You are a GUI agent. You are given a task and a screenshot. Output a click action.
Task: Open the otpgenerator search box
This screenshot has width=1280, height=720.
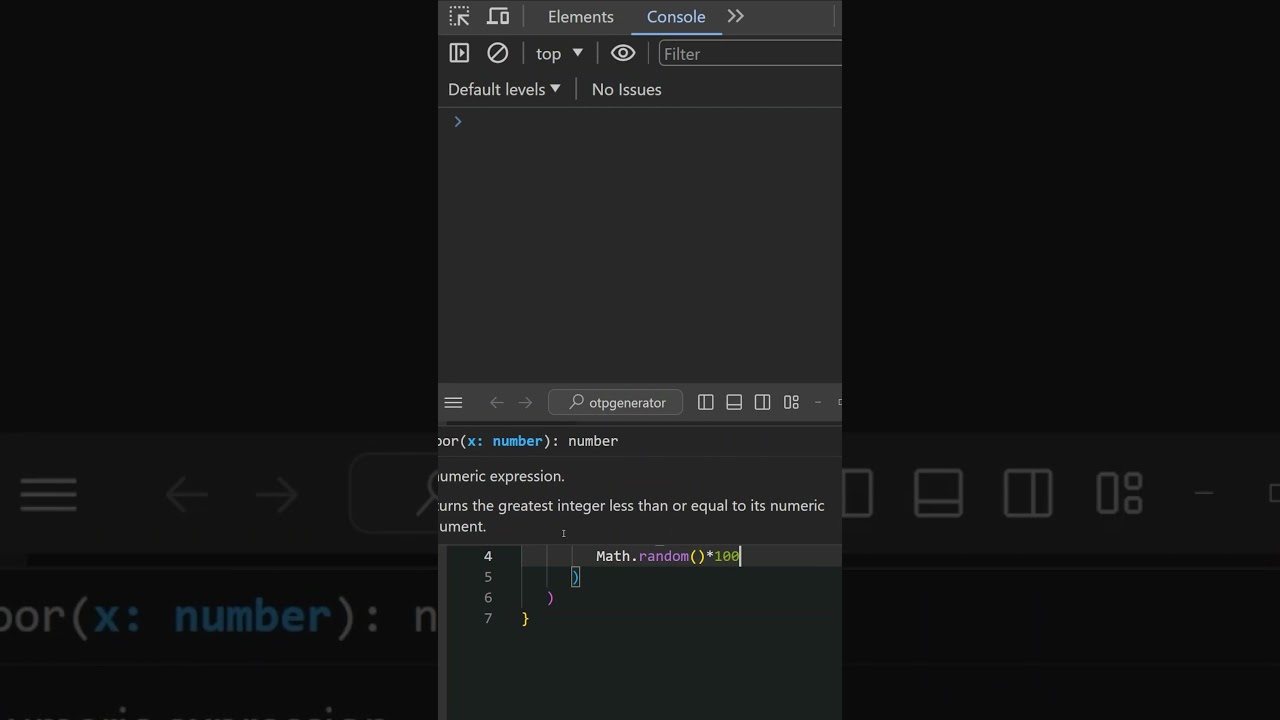pos(615,402)
